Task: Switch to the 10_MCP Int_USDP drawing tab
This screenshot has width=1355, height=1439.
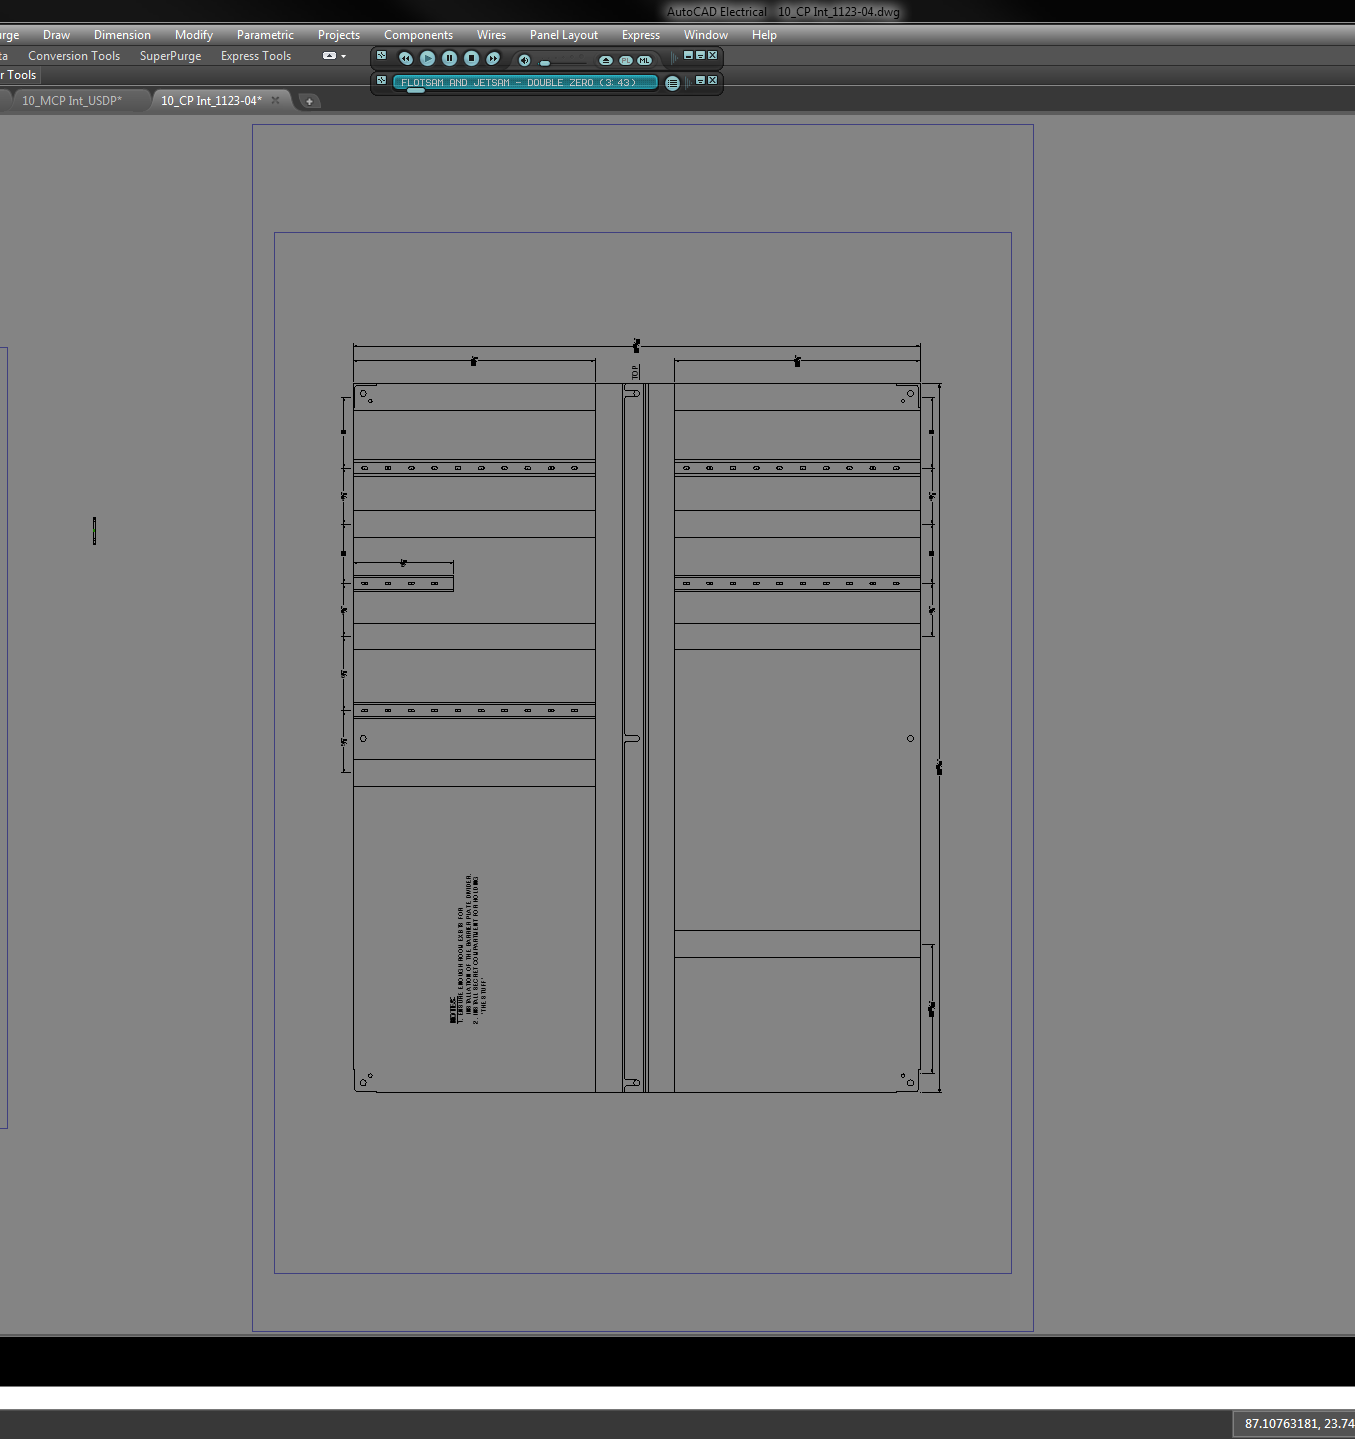Action: [x=72, y=101]
